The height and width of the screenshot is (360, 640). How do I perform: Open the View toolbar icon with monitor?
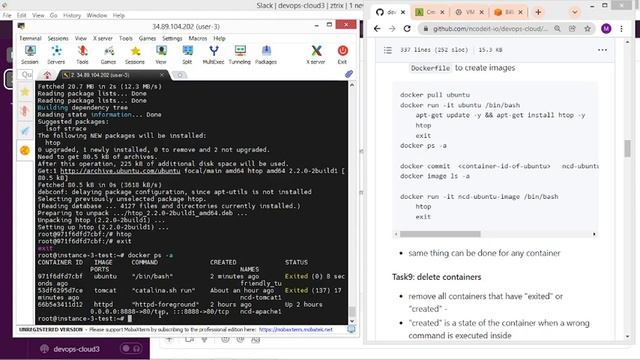pos(161,55)
